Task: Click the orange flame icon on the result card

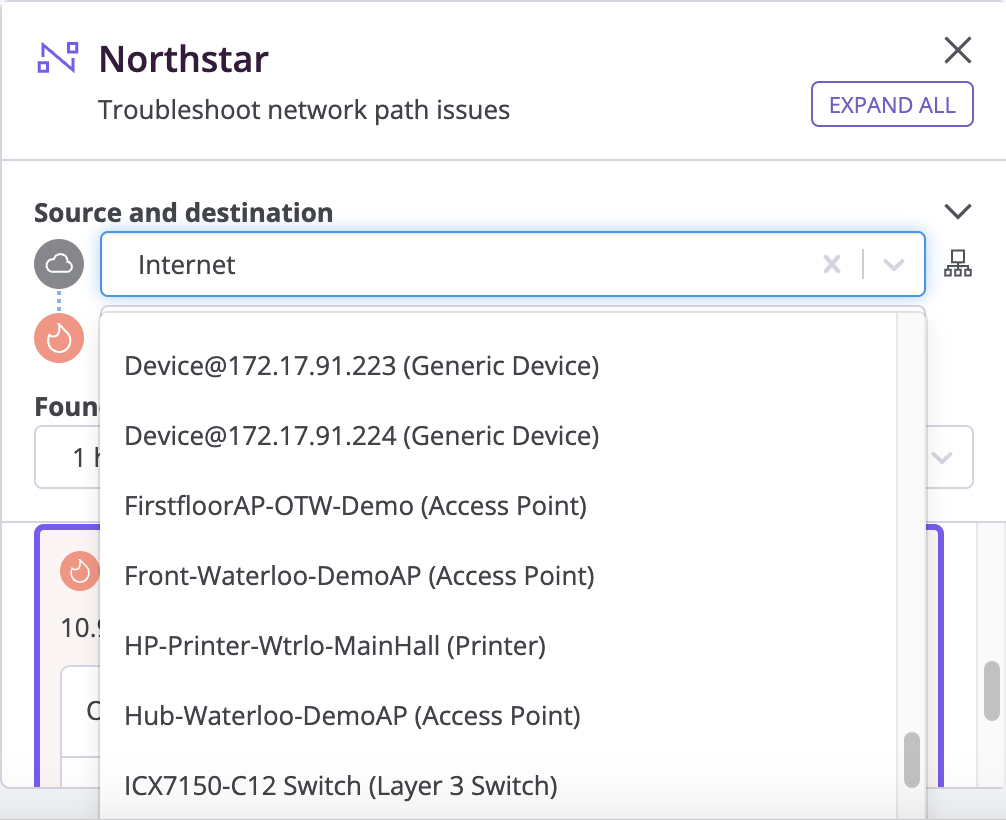Action: (79, 571)
